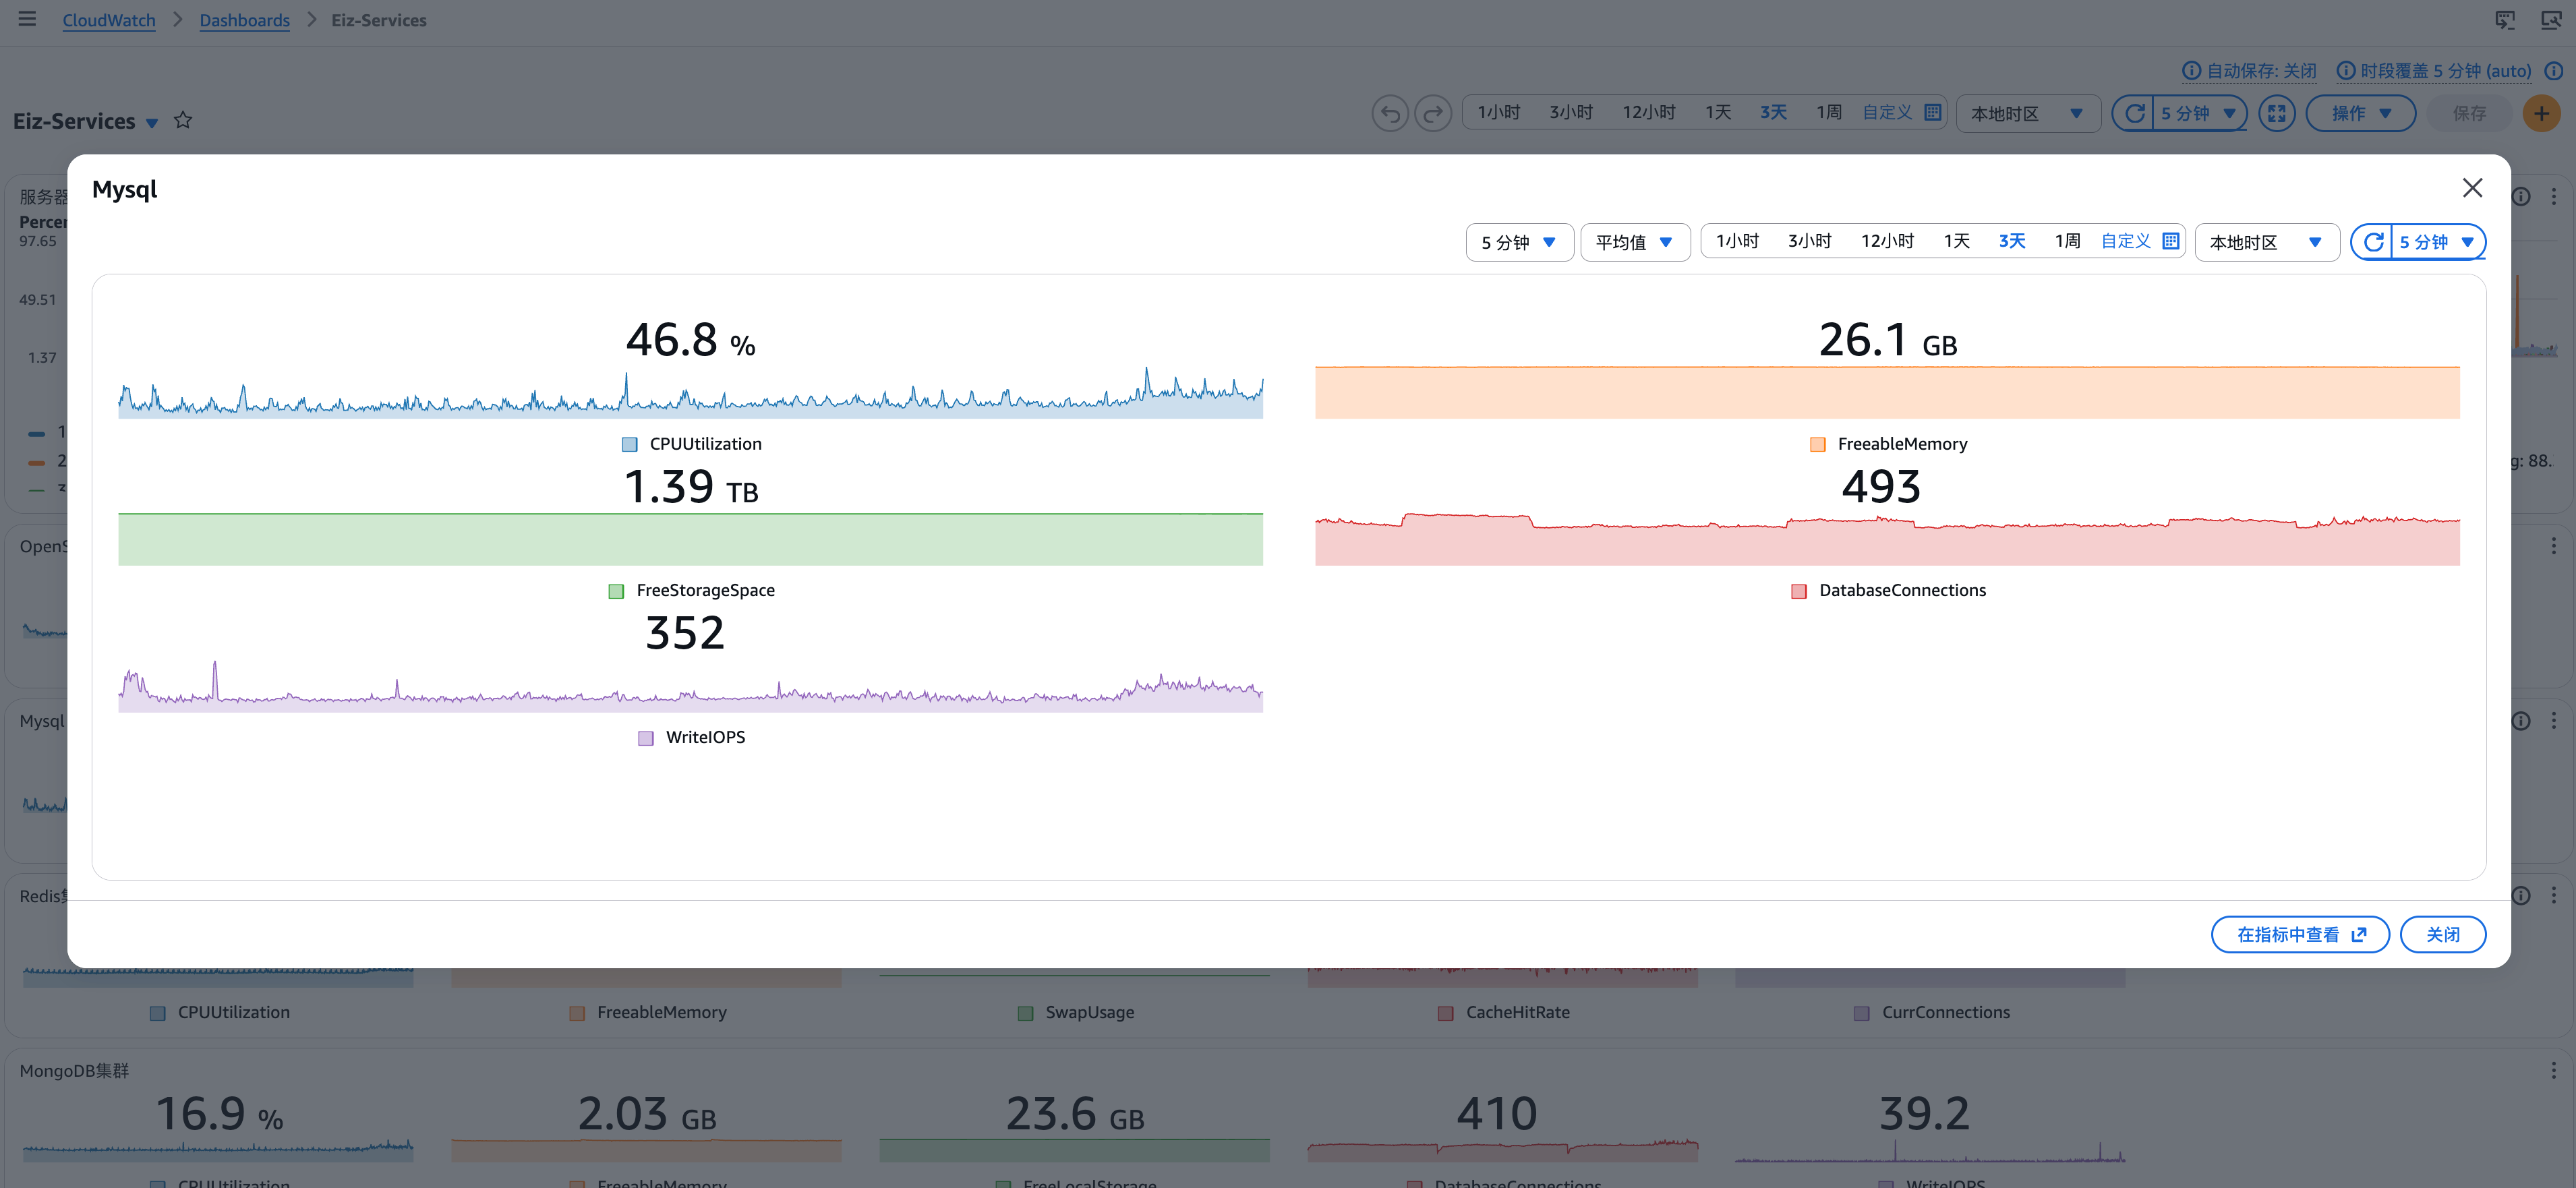Click the DatabaseConnections chart in modal
Screen dimensions: 2576x1188
point(1887,540)
